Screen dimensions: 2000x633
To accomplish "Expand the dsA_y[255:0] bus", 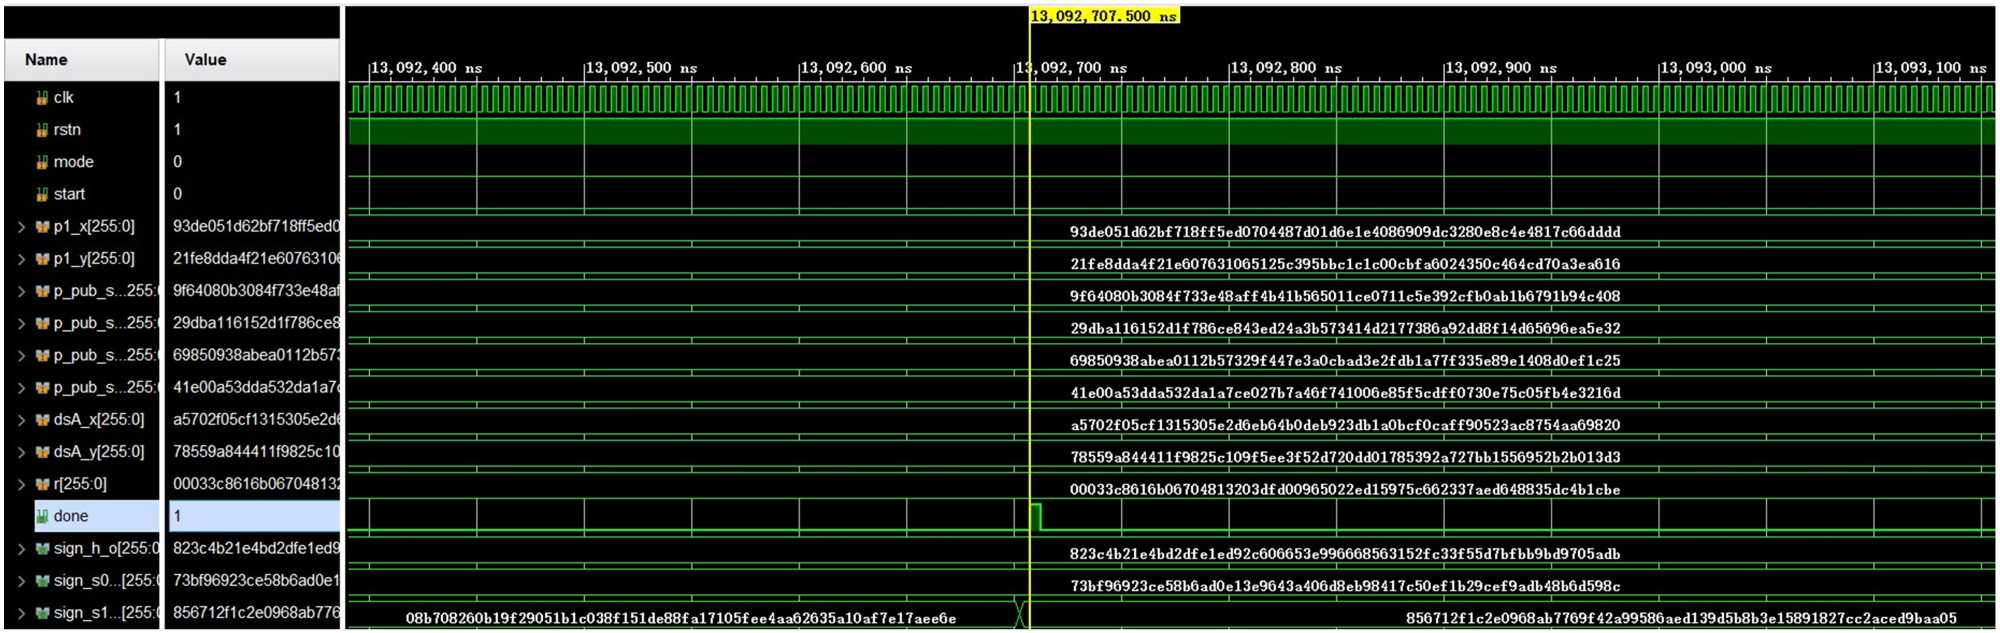I will [x=21, y=452].
